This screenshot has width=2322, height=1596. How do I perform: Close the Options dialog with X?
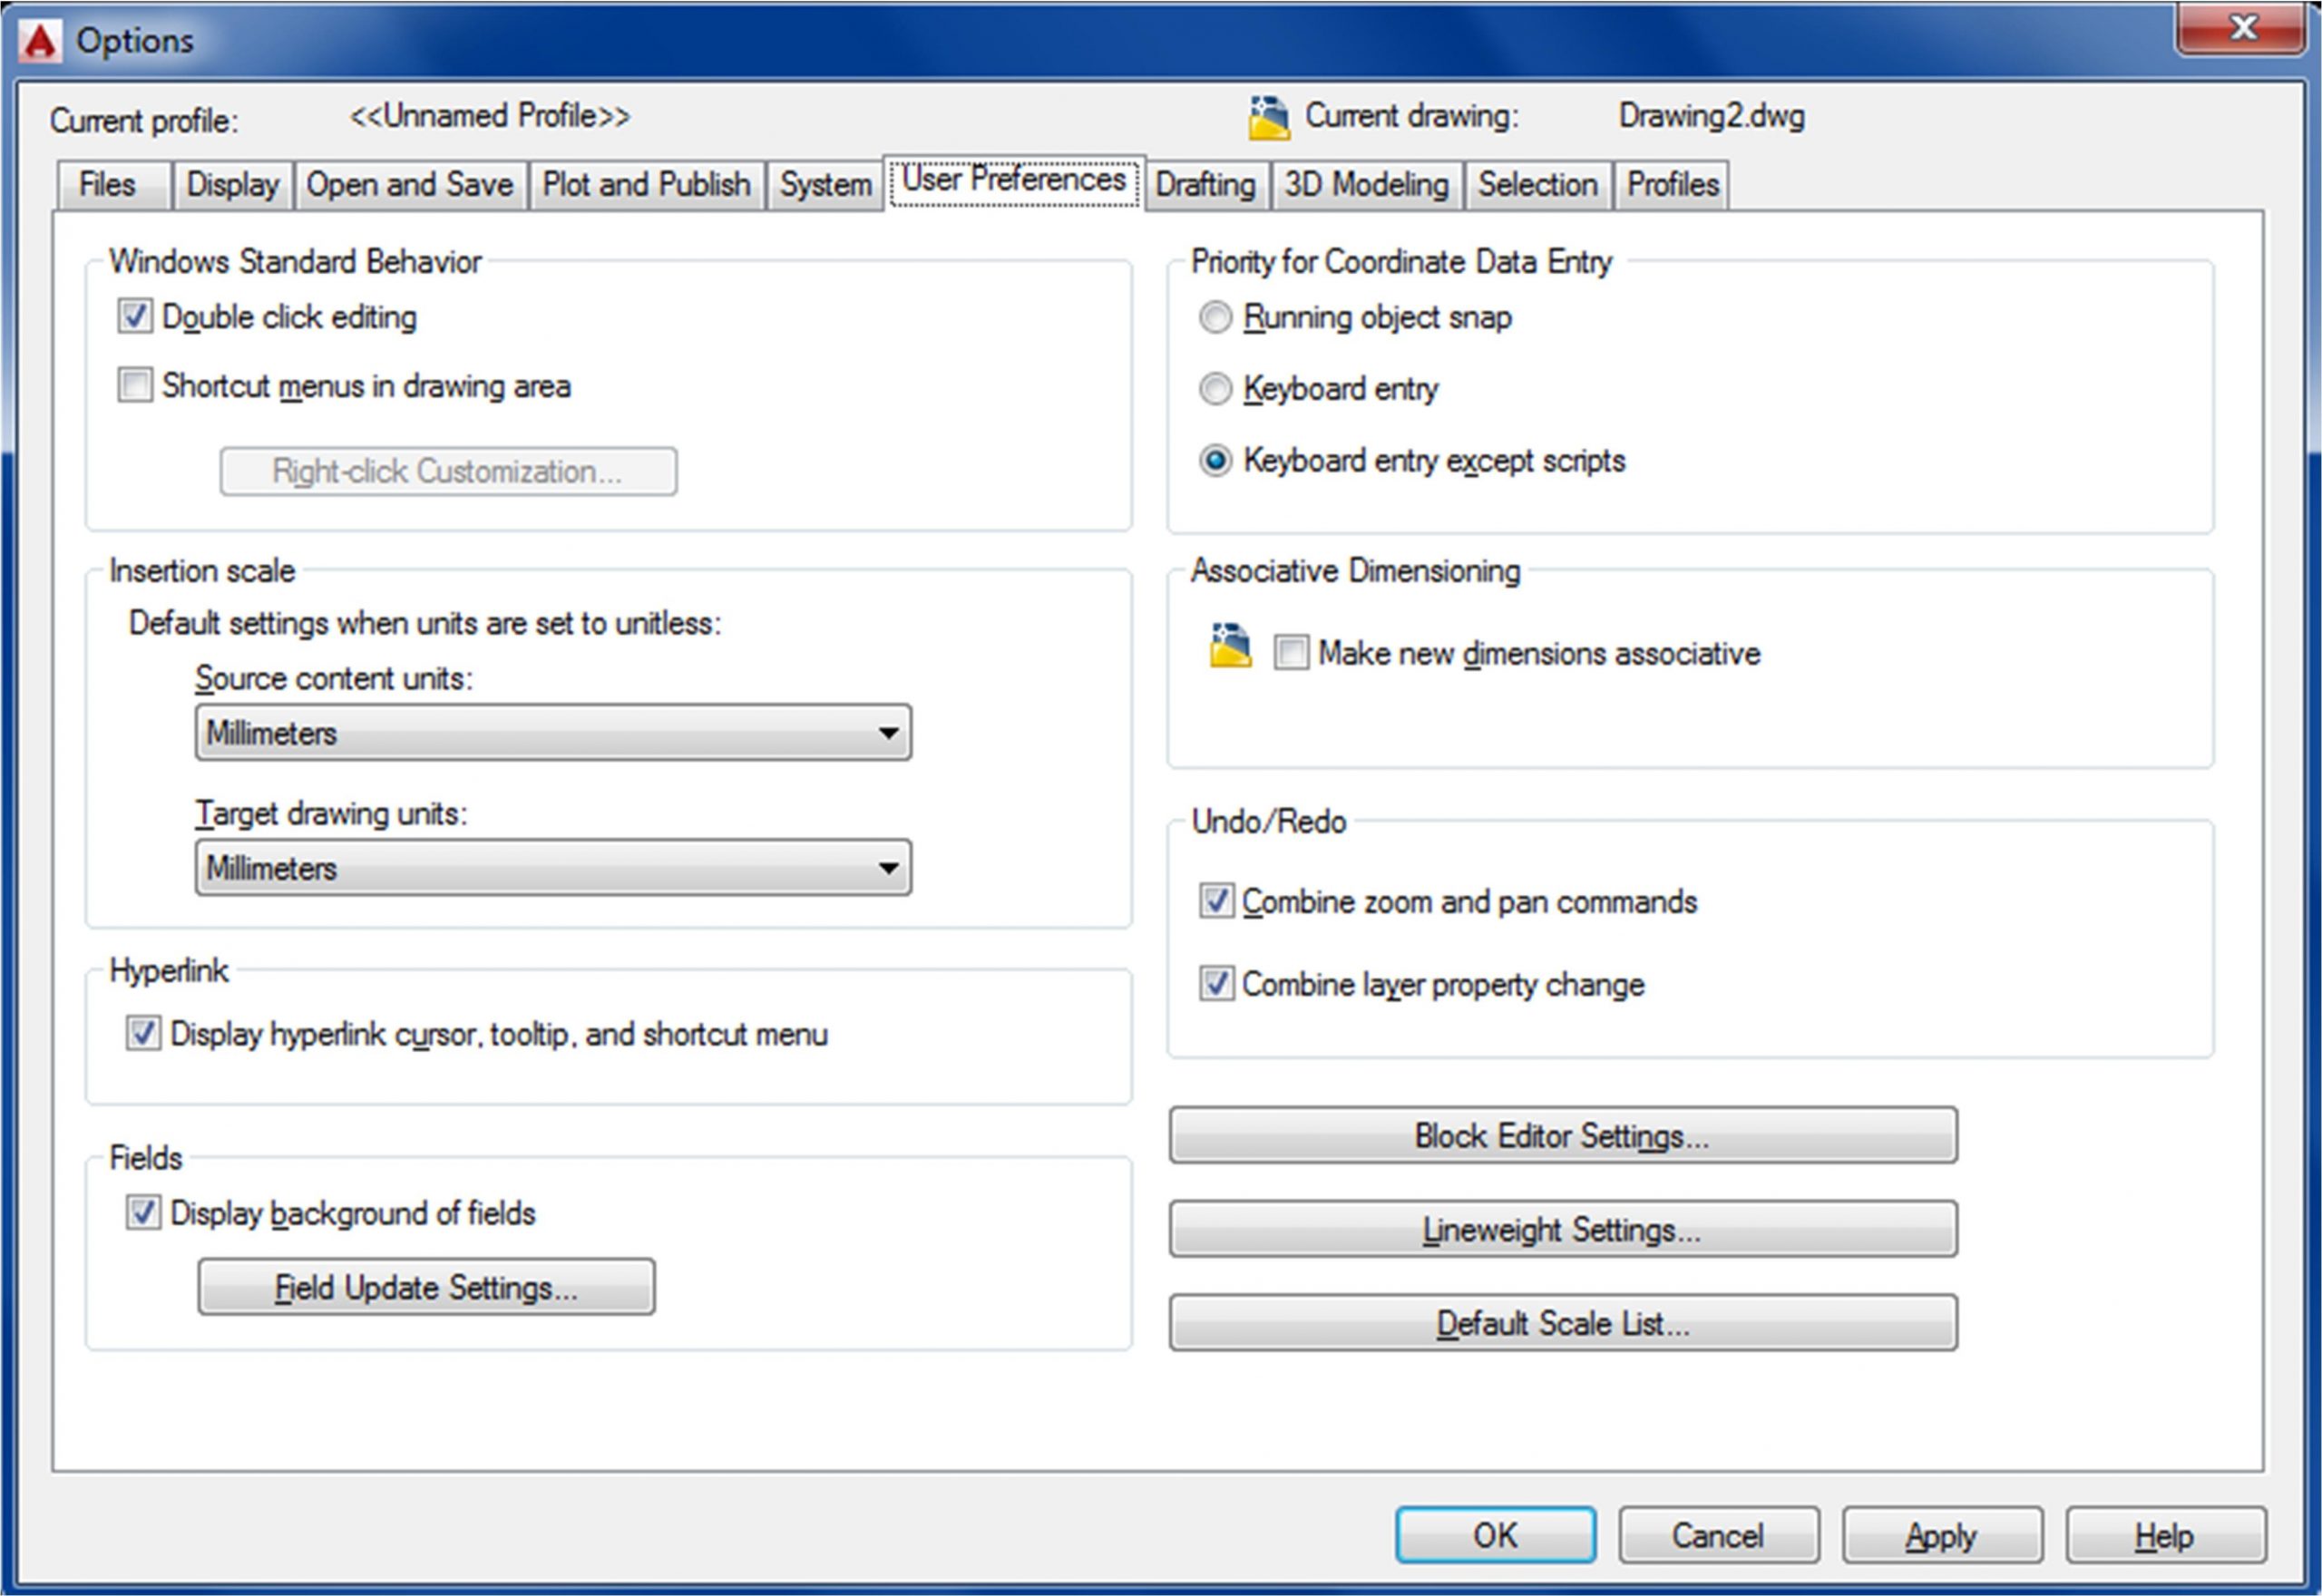(2243, 28)
